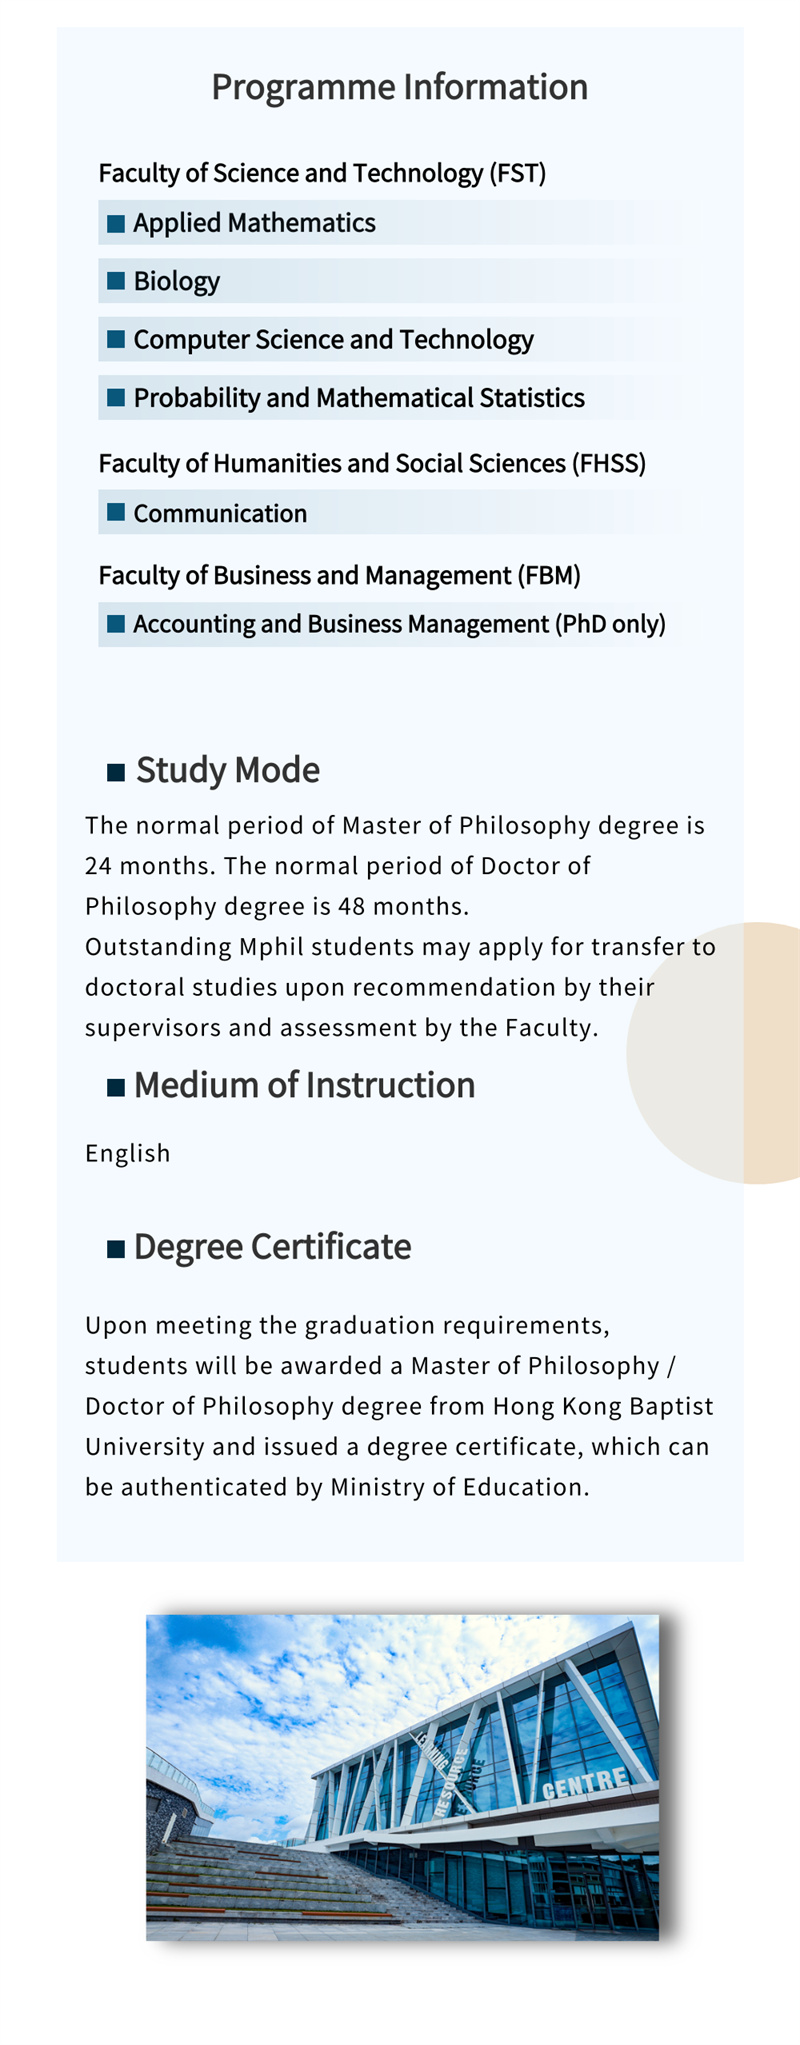The image size is (800, 2045).
Task: Click the Faculty of Business and Management heading
Action: pos(339,575)
